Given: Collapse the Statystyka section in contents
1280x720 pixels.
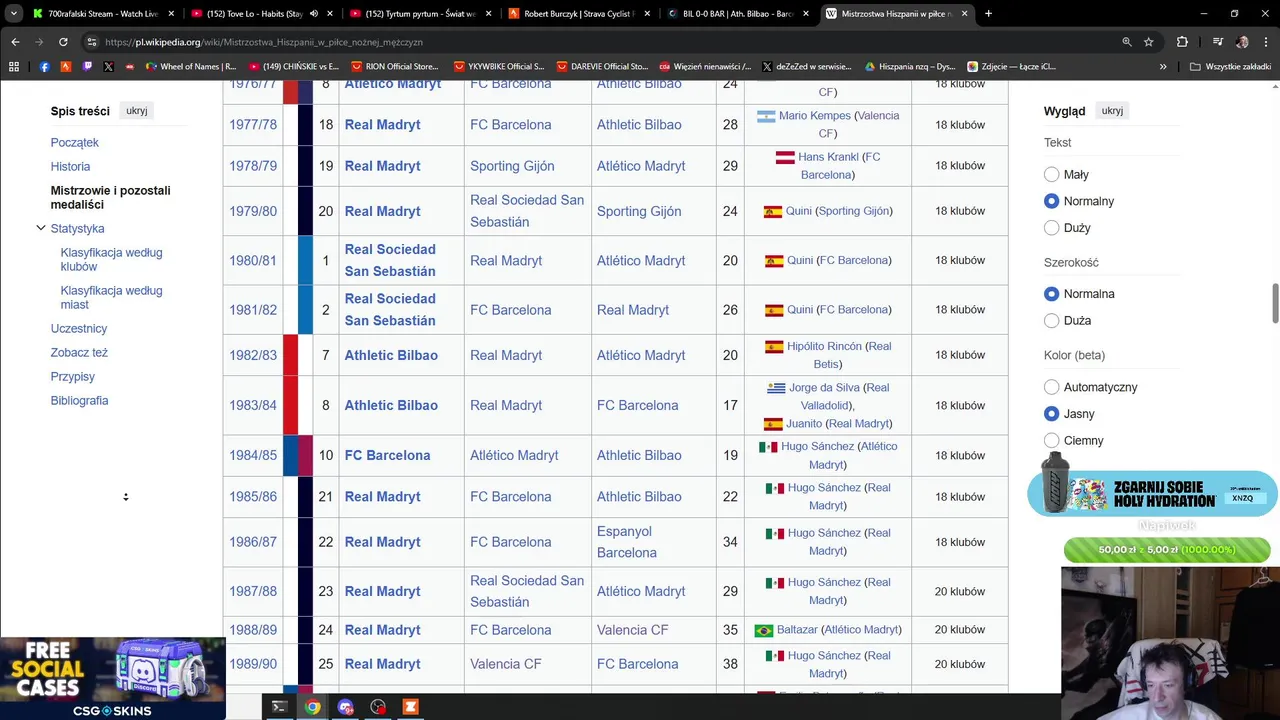Looking at the screenshot, I should [x=41, y=228].
